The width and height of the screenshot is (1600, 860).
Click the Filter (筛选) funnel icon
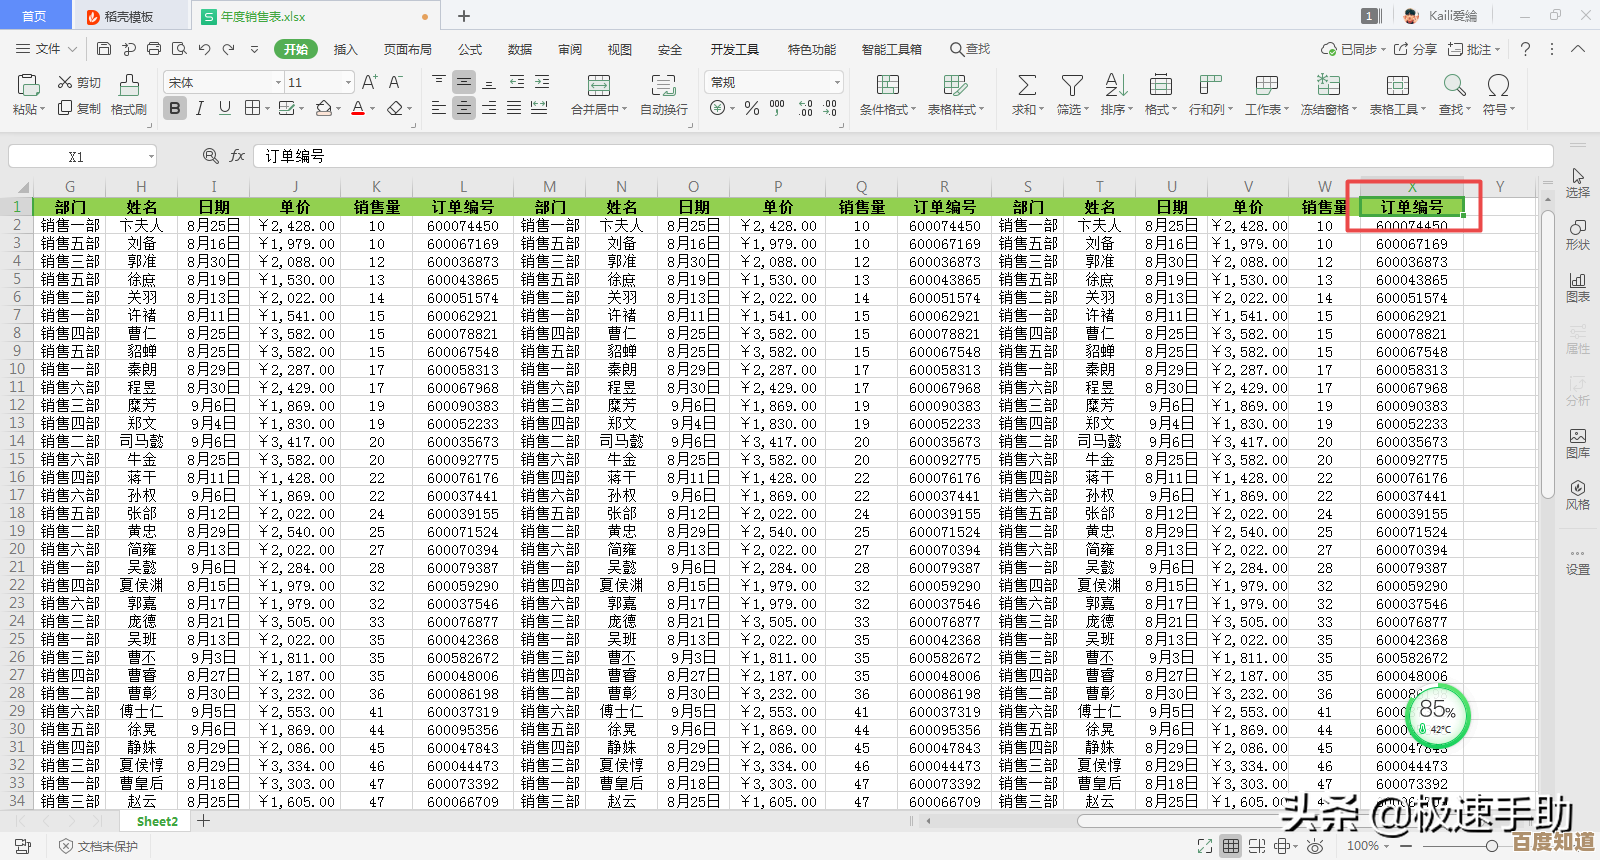click(1072, 86)
